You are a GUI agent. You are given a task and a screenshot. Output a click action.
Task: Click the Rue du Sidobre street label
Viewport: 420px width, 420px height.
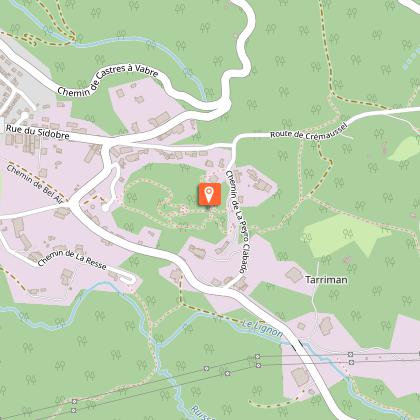[x=38, y=132]
